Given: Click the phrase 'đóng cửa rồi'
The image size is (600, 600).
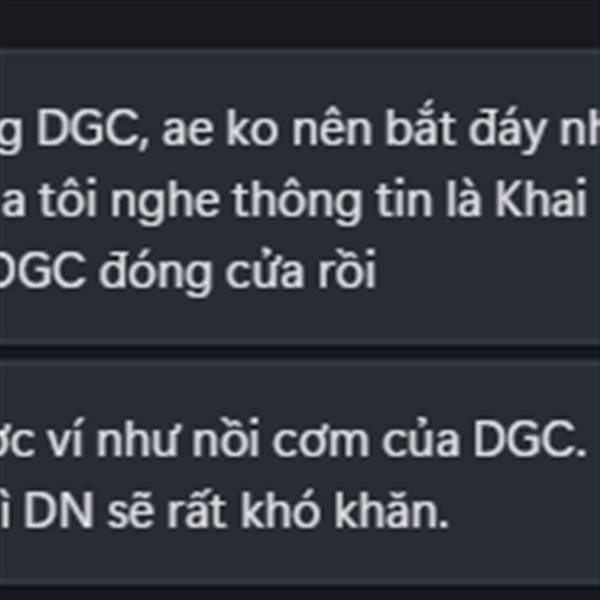Looking at the screenshot, I should pyautogui.click(x=238, y=271).
